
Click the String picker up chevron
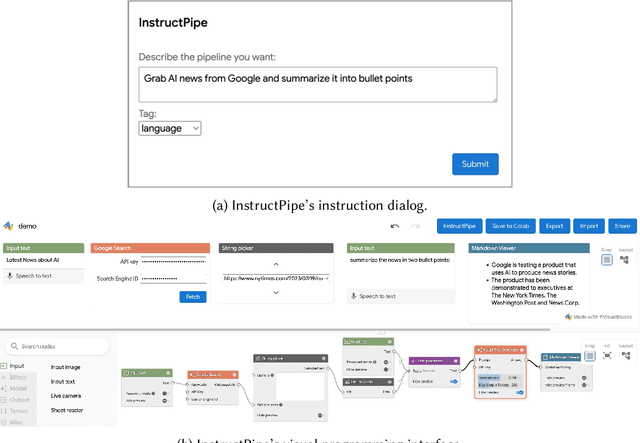click(x=275, y=264)
